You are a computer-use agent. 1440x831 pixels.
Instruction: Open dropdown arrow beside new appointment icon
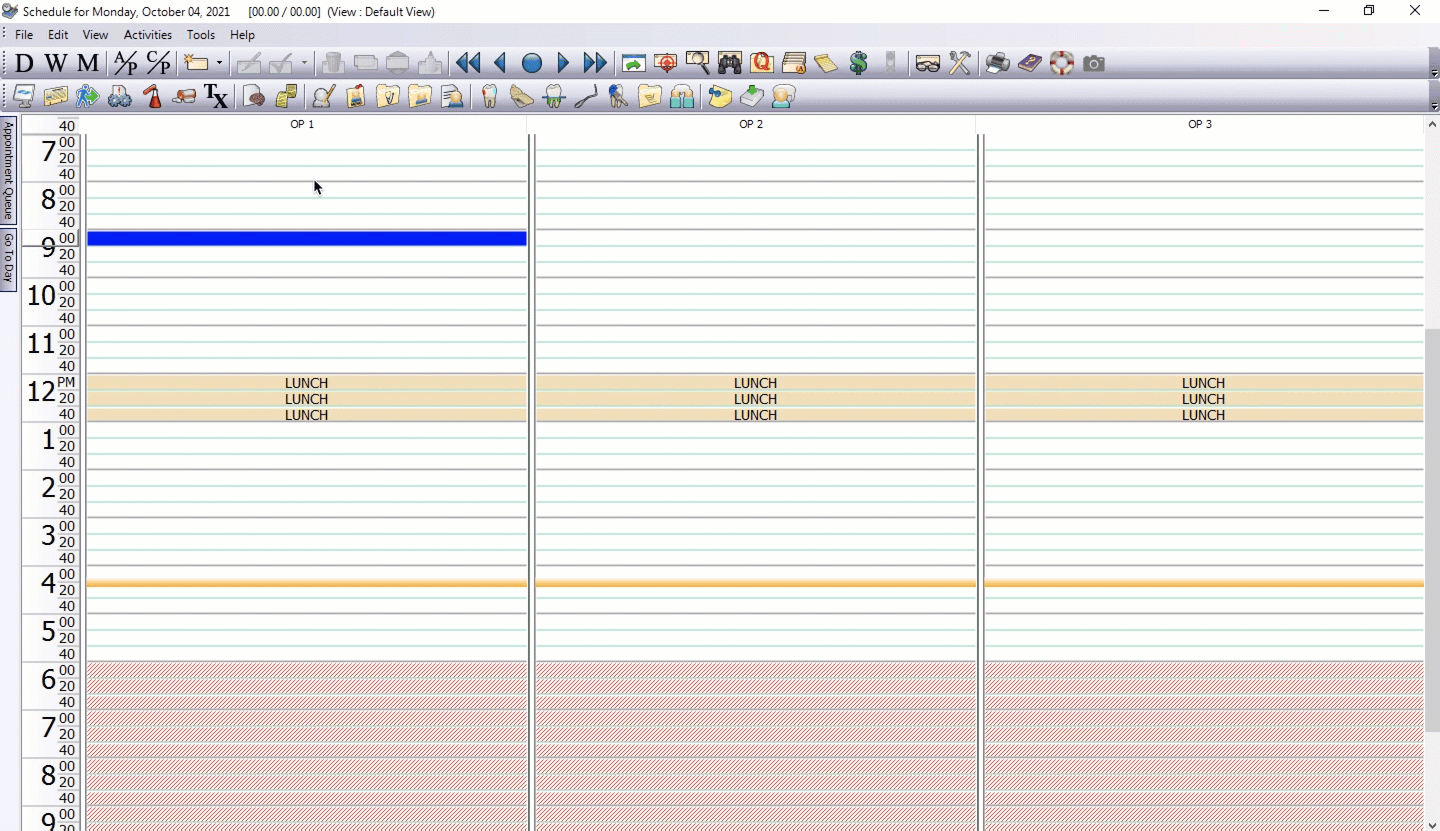pyautogui.click(x=219, y=64)
